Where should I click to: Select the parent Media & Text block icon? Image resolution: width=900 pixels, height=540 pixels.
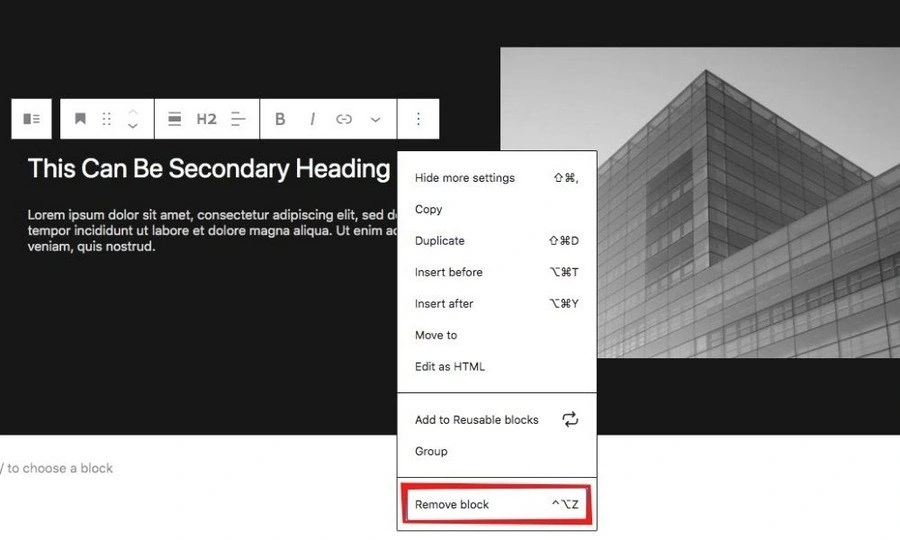click(31, 119)
